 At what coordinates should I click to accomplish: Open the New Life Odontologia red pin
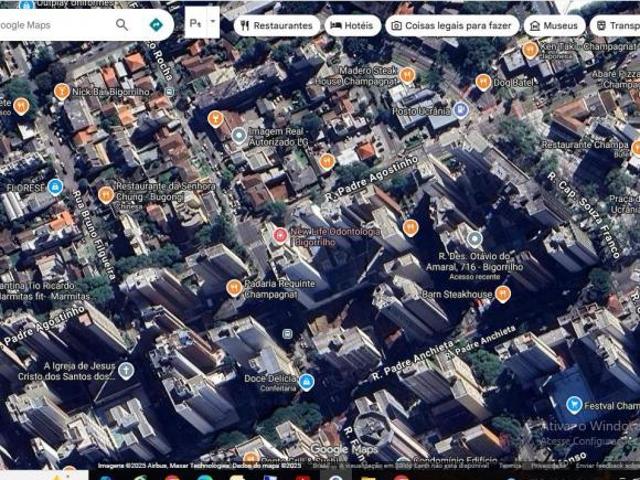tap(281, 236)
